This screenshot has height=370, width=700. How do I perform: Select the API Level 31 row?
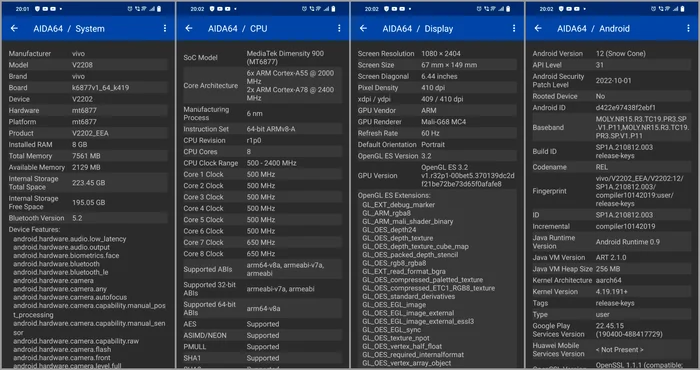pos(611,65)
